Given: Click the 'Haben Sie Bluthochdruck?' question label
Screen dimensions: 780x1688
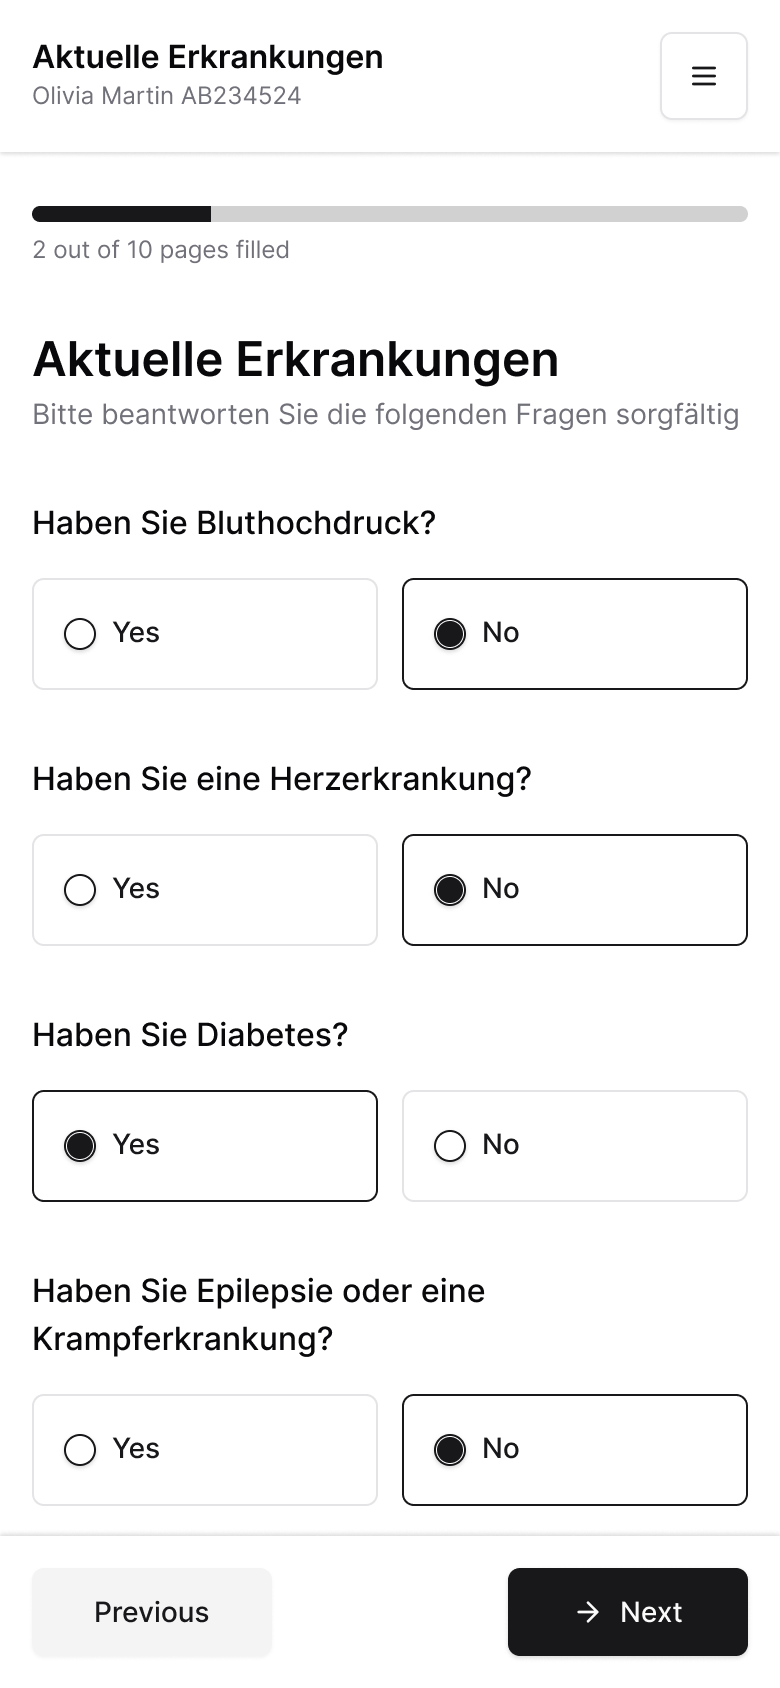Looking at the screenshot, I should coord(234,523).
